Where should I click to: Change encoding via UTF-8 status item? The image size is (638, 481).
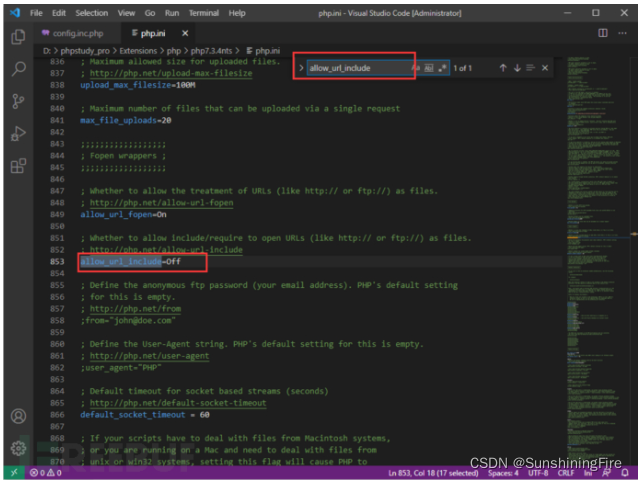click(538, 473)
